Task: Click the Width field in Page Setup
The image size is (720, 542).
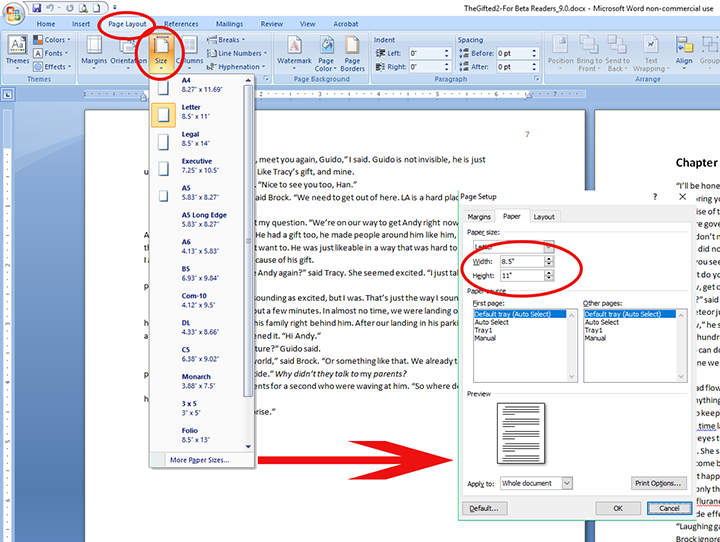Action: click(x=522, y=261)
